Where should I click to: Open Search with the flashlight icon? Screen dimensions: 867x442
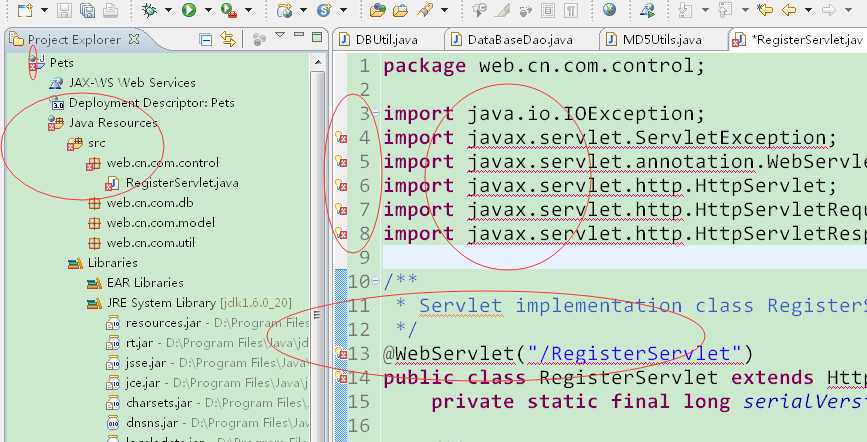(425, 9)
